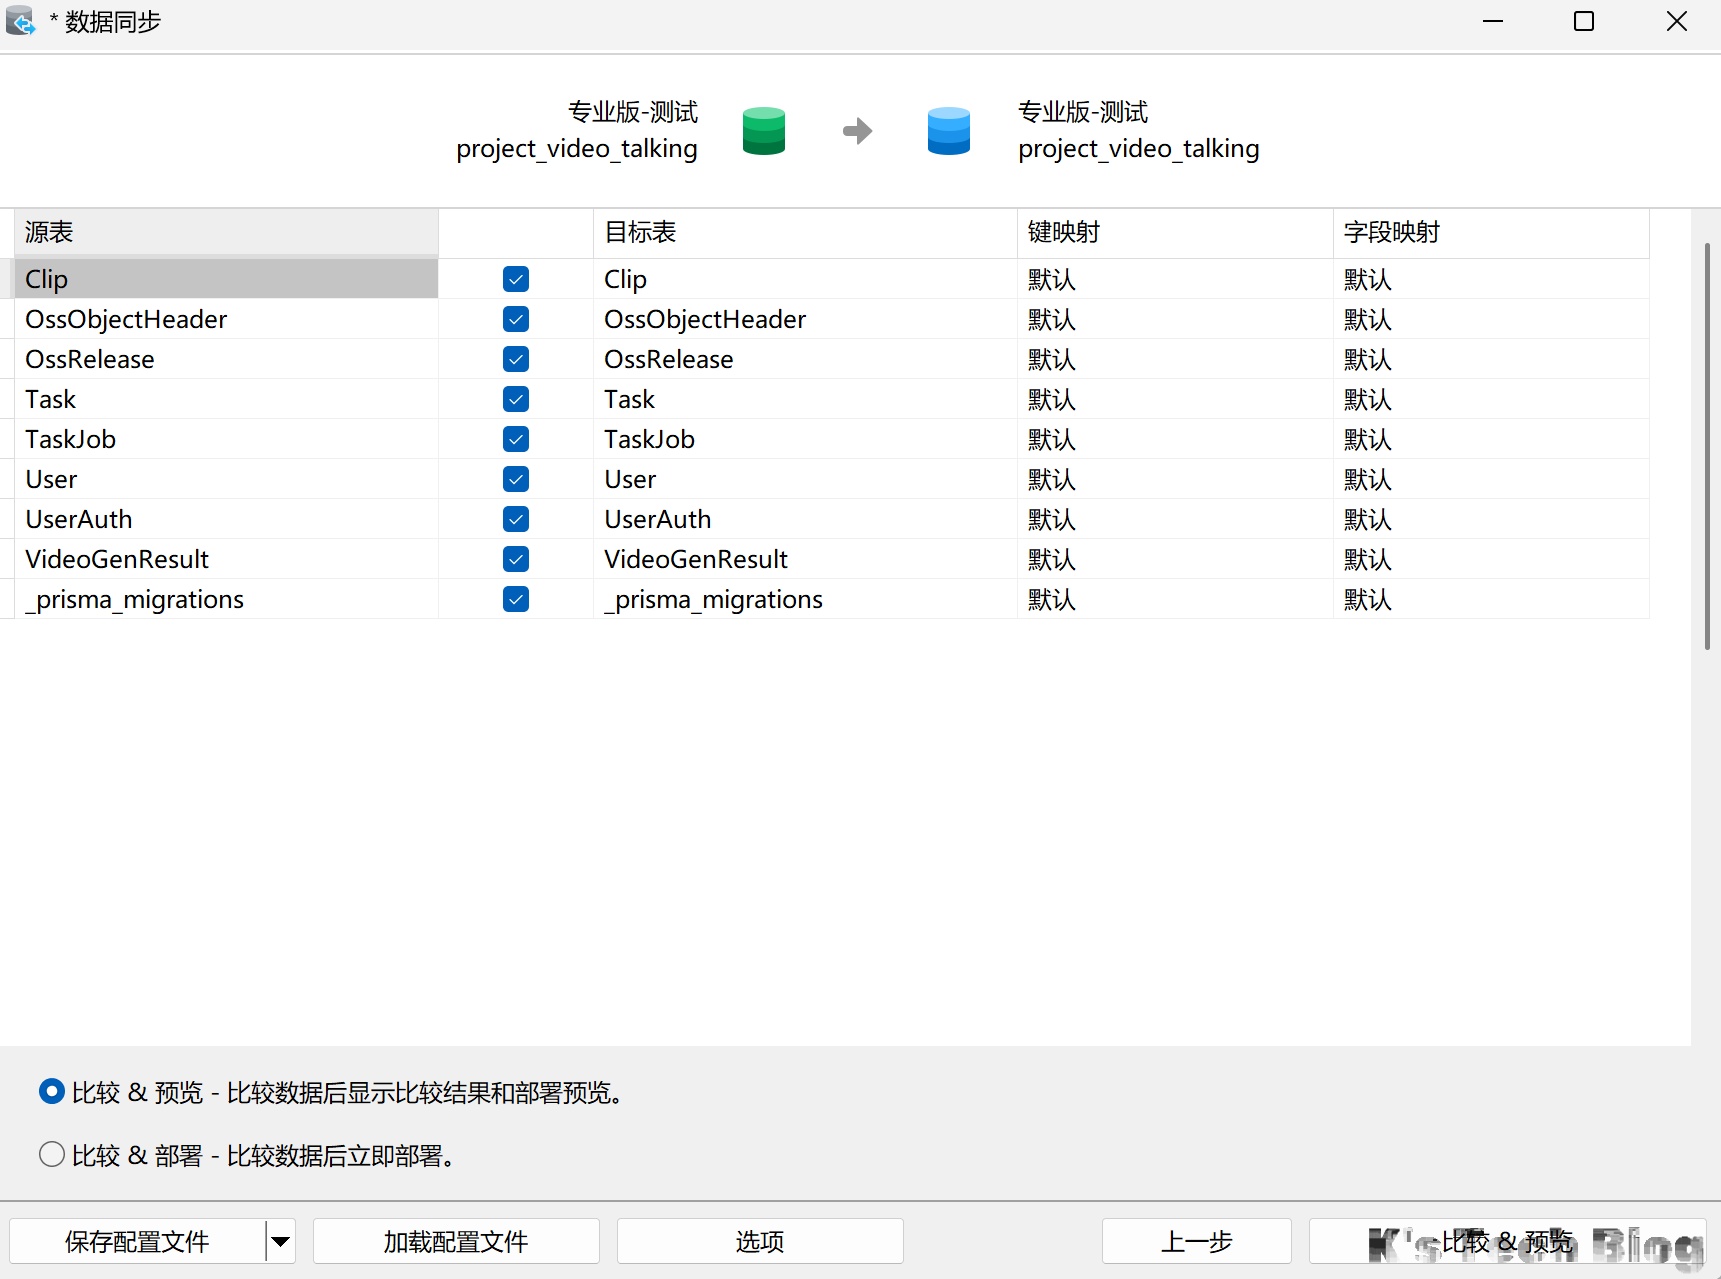Toggle the _prisma_migrations table checkbox

tap(516, 599)
